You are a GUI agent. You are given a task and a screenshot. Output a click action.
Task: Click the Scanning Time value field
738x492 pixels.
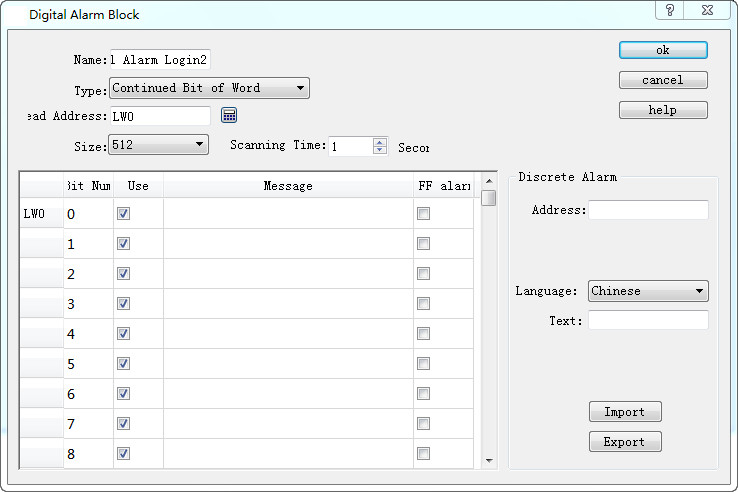coord(351,146)
